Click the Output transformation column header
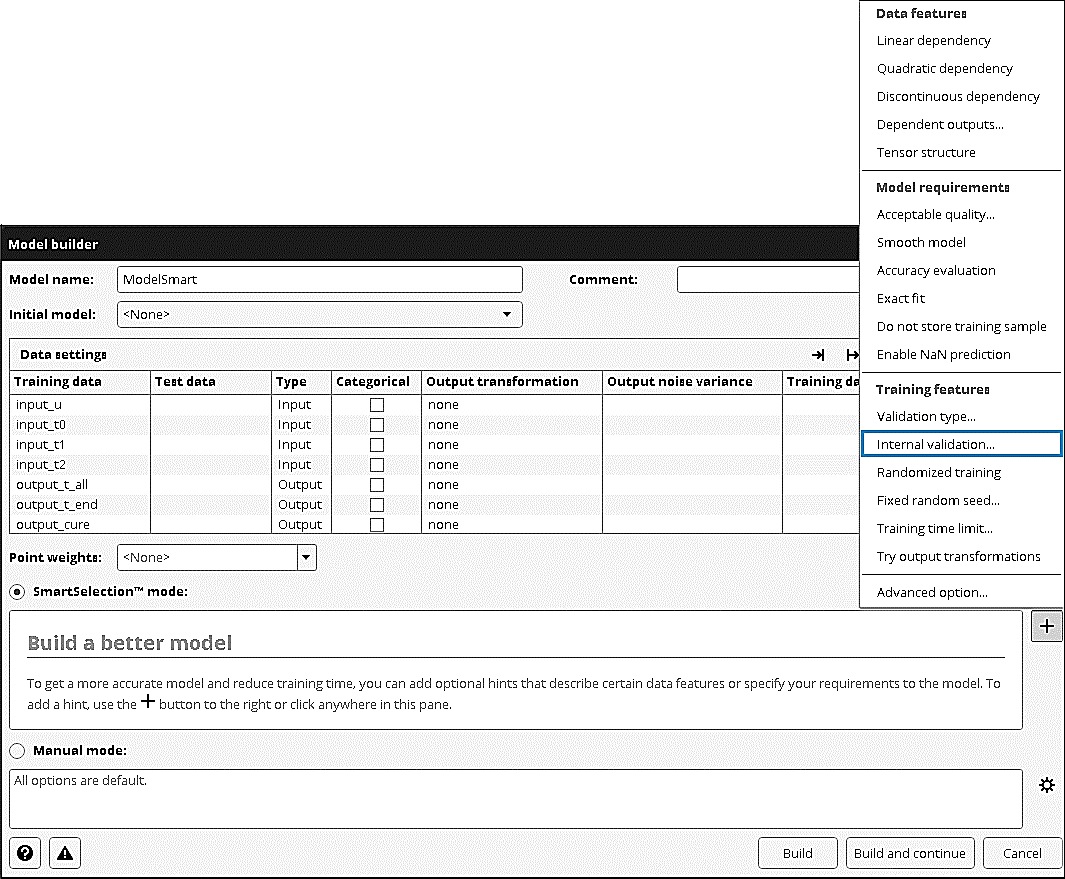This screenshot has height=879, width=1065. point(512,382)
